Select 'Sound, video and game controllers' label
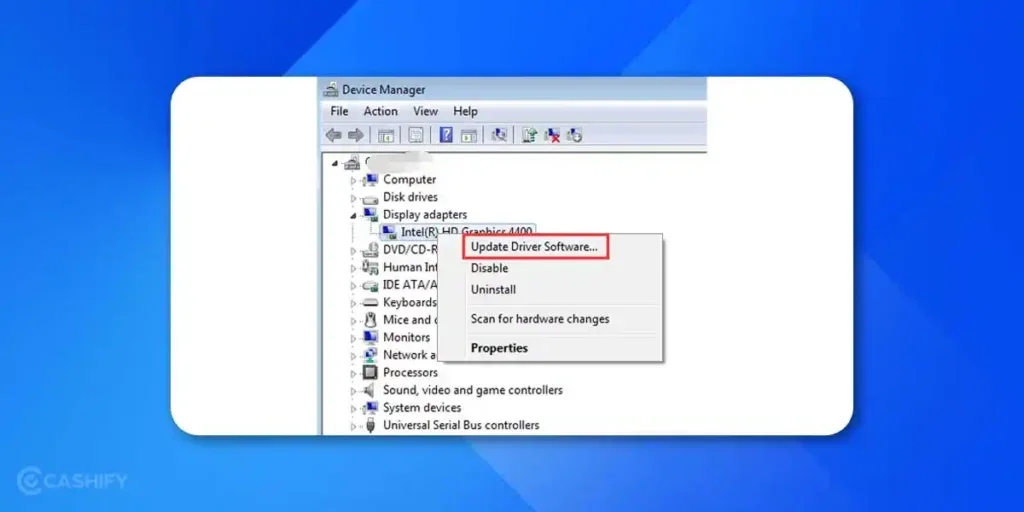This screenshot has width=1024, height=512. [473, 390]
